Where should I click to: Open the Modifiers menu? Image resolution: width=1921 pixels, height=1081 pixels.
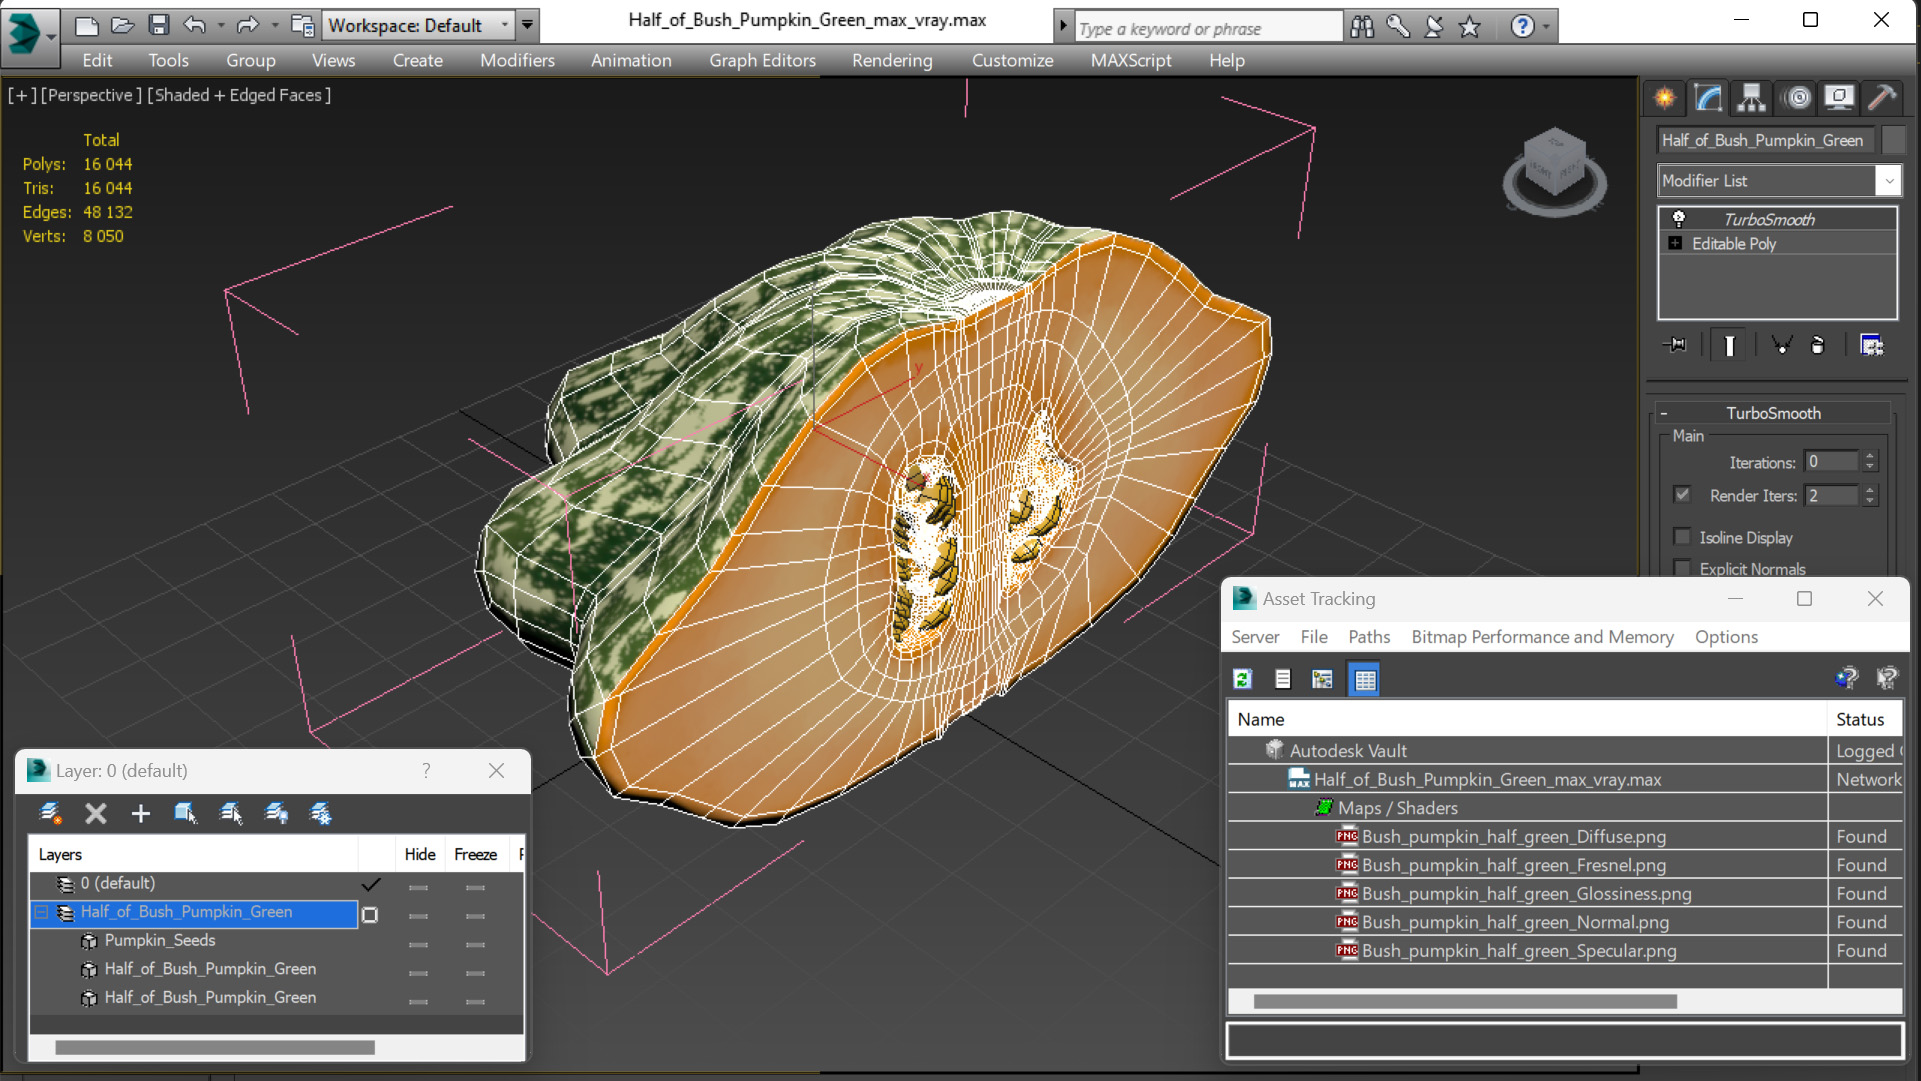[517, 60]
